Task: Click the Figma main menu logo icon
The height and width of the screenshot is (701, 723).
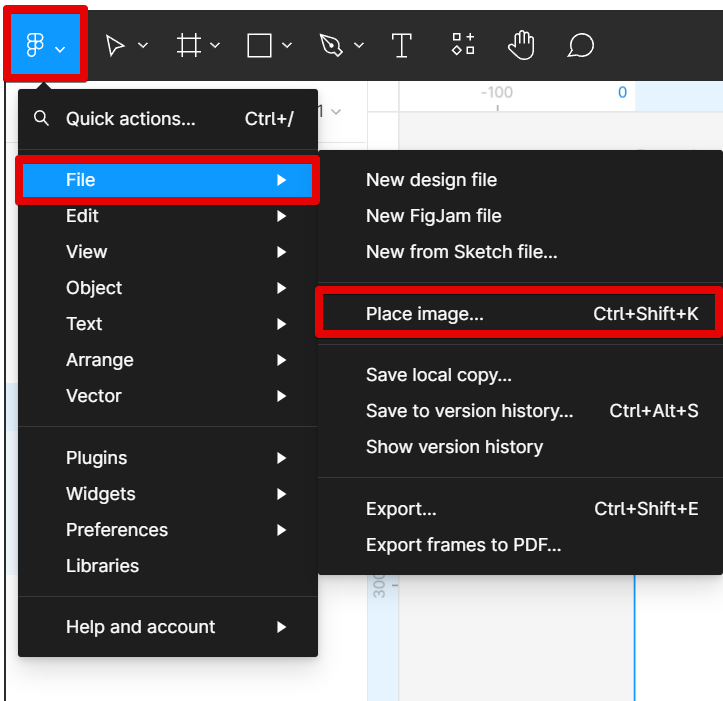Action: 36,46
